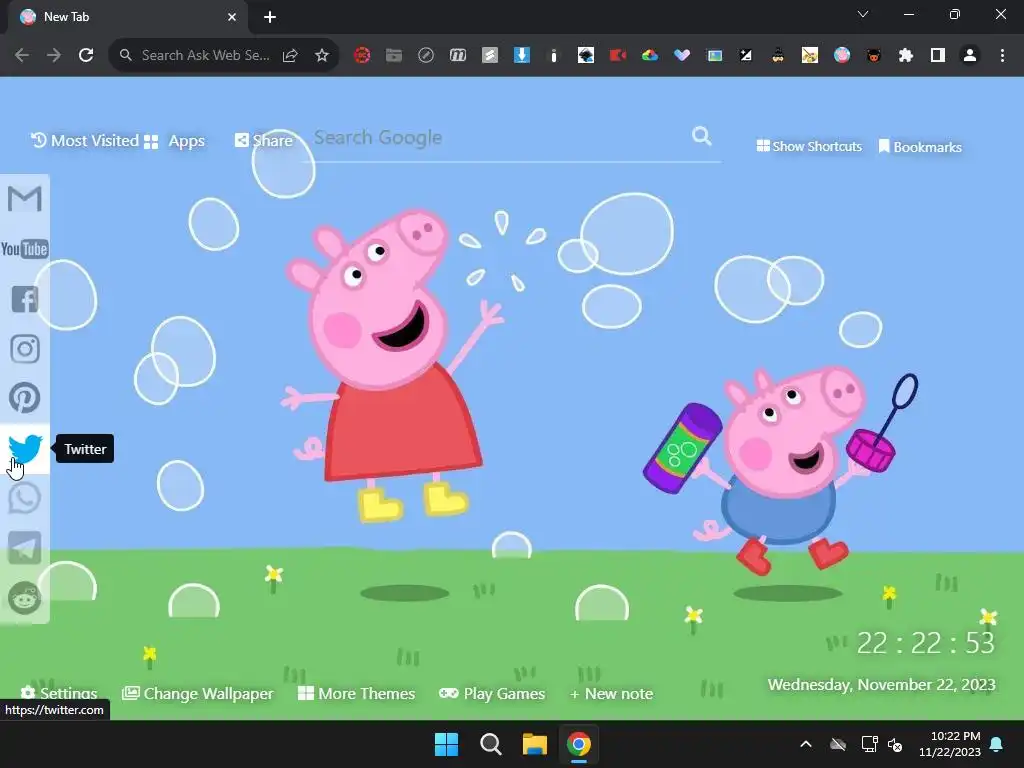Go back to the previous page

[22, 56]
